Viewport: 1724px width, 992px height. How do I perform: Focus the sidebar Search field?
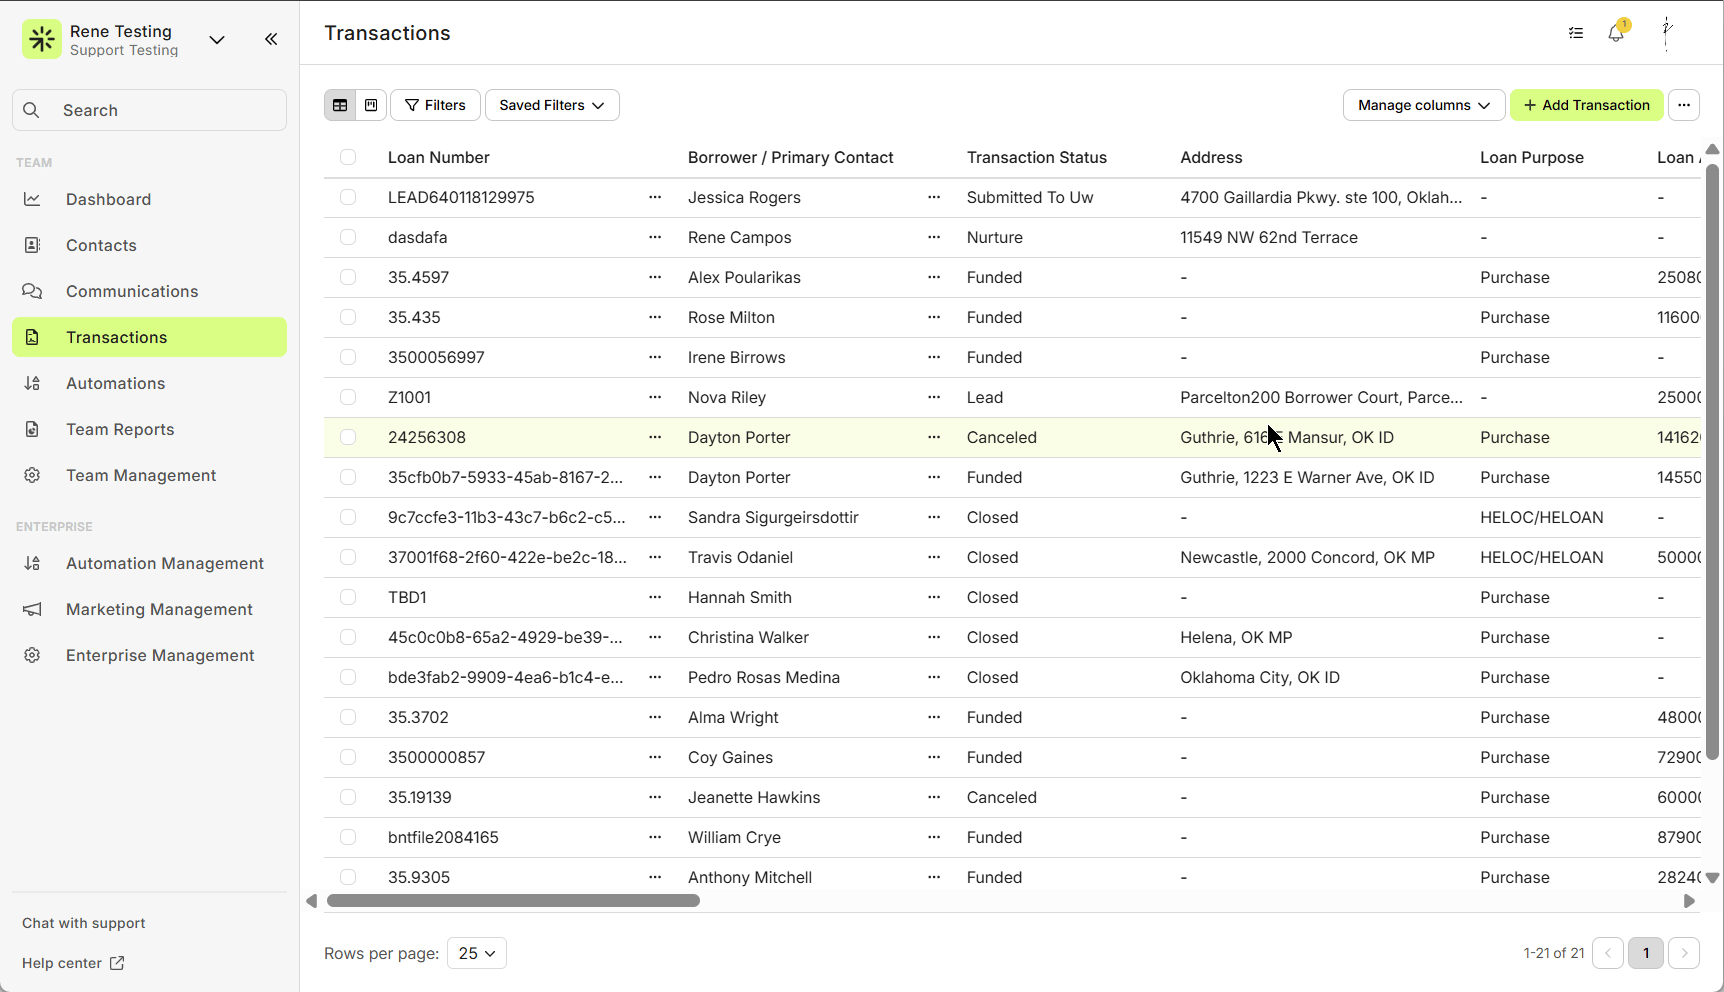(x=150, y=110)
